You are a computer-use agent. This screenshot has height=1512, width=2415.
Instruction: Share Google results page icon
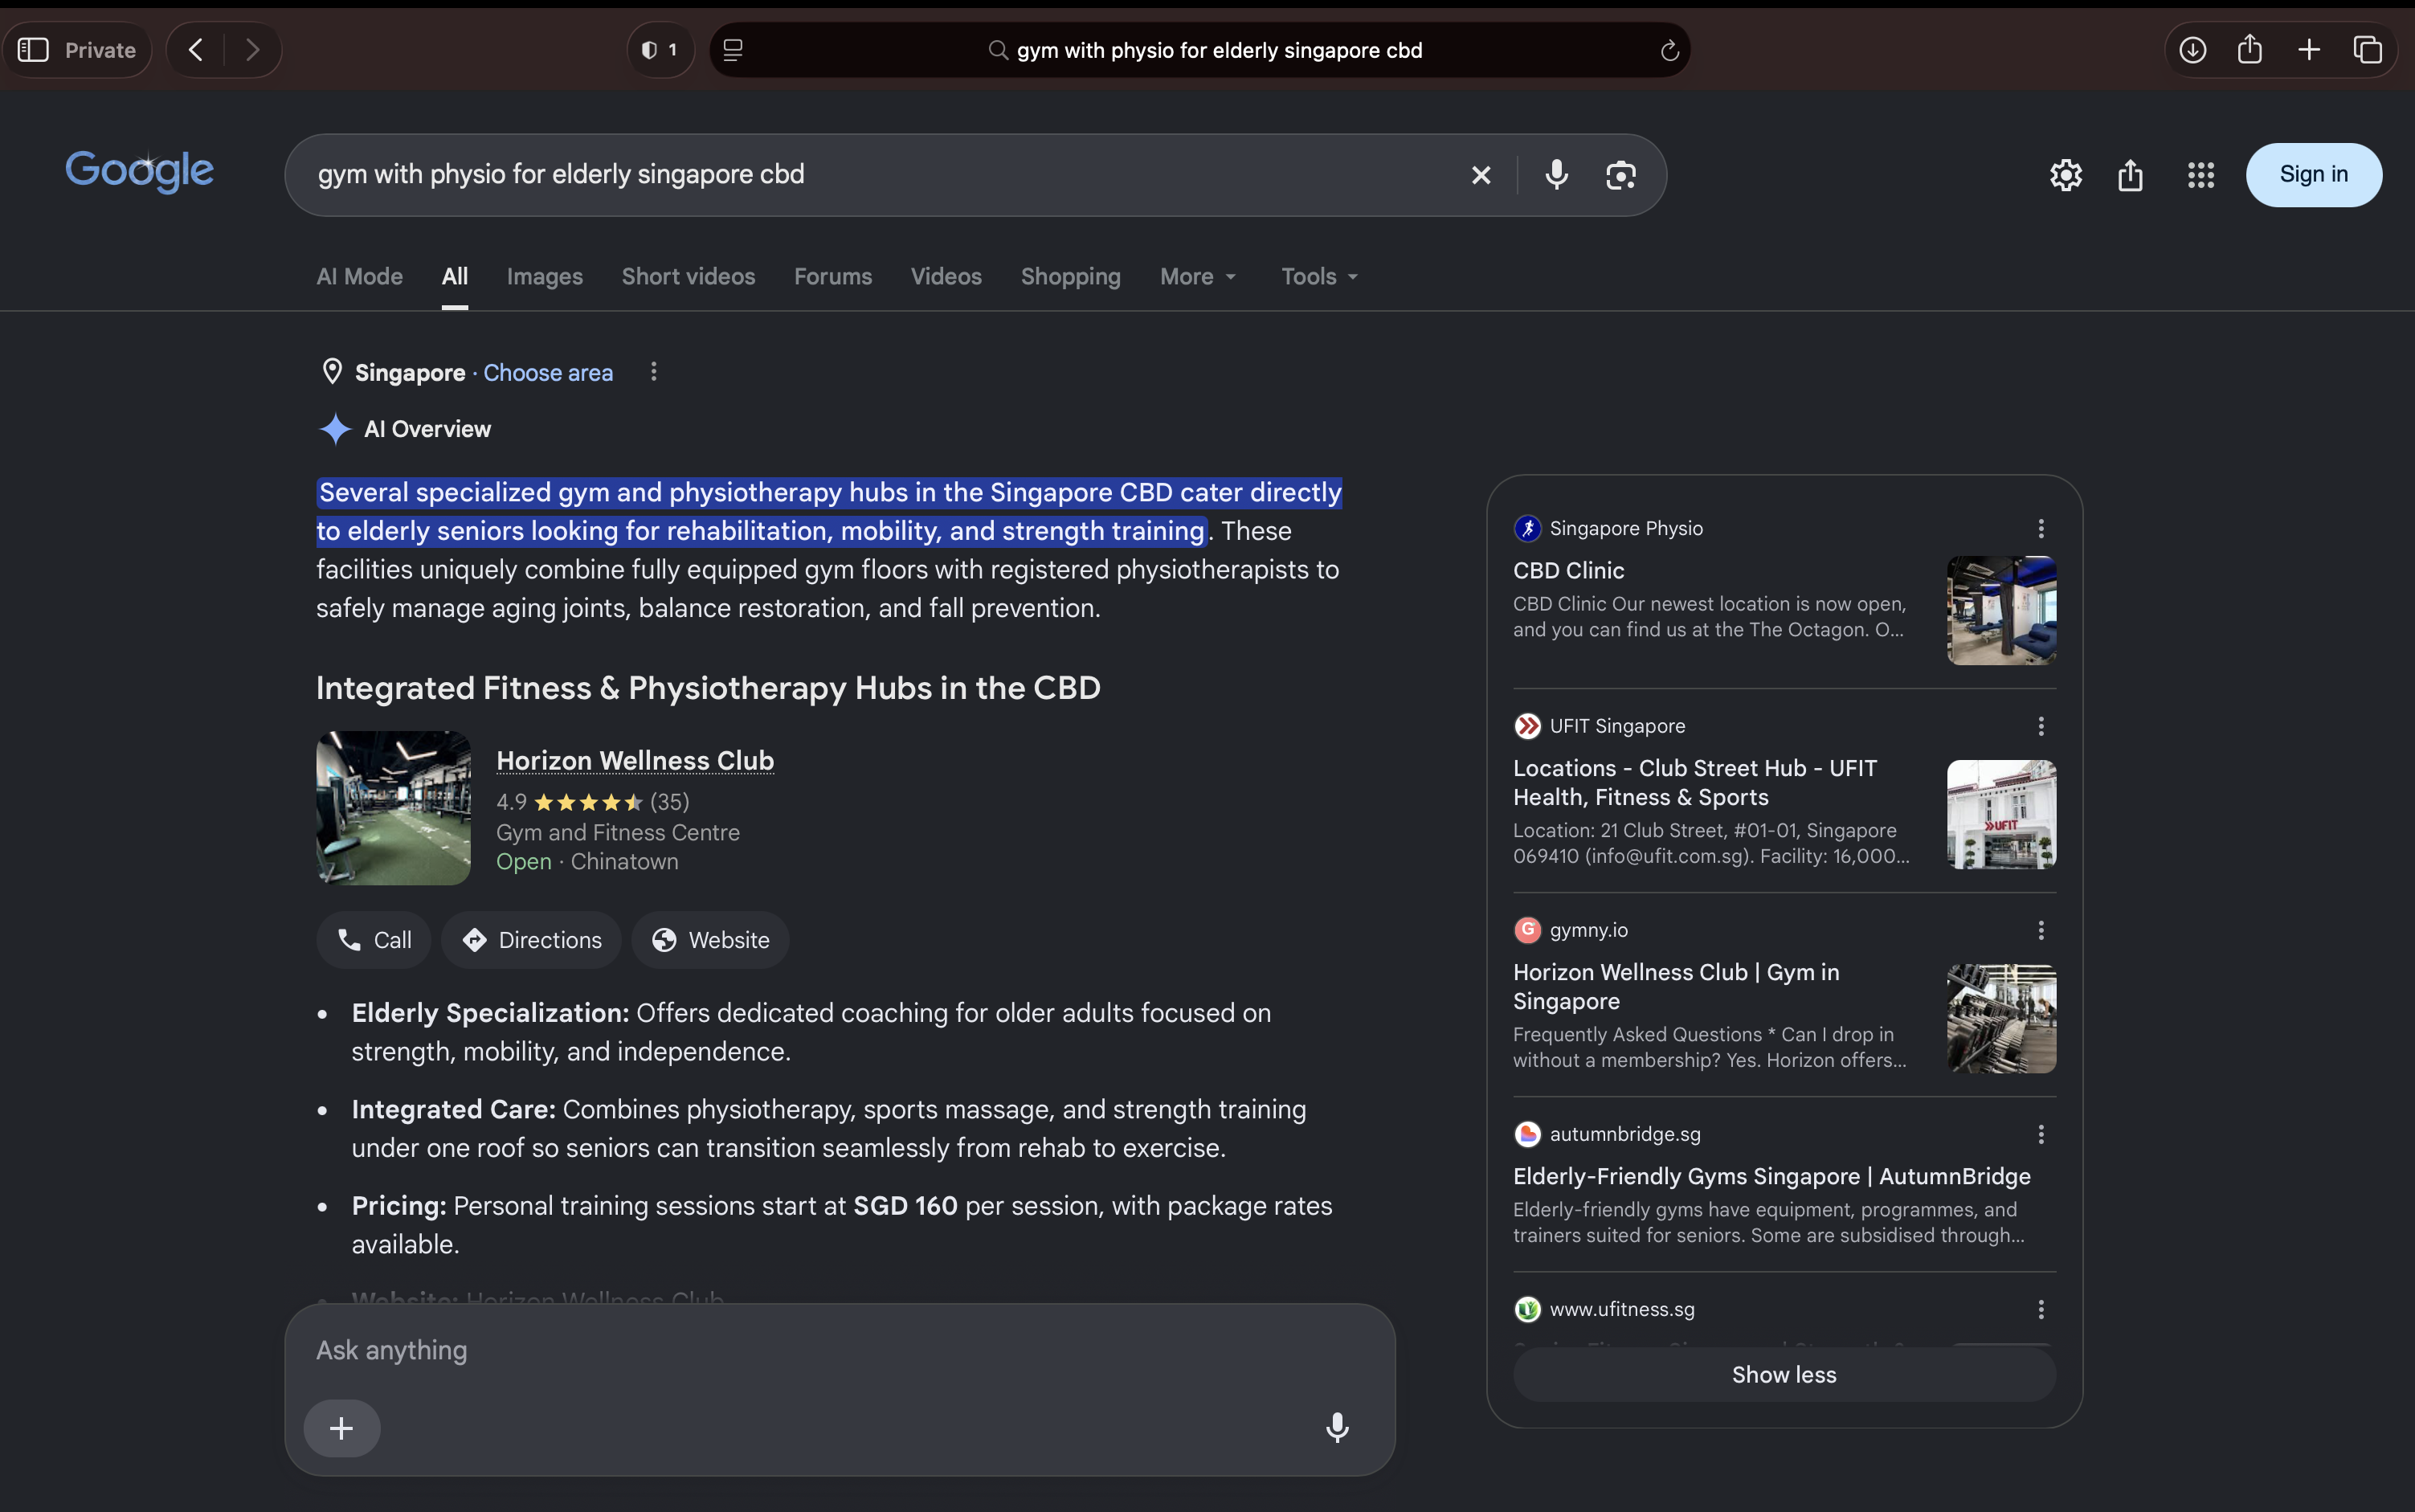[2131, 175]
